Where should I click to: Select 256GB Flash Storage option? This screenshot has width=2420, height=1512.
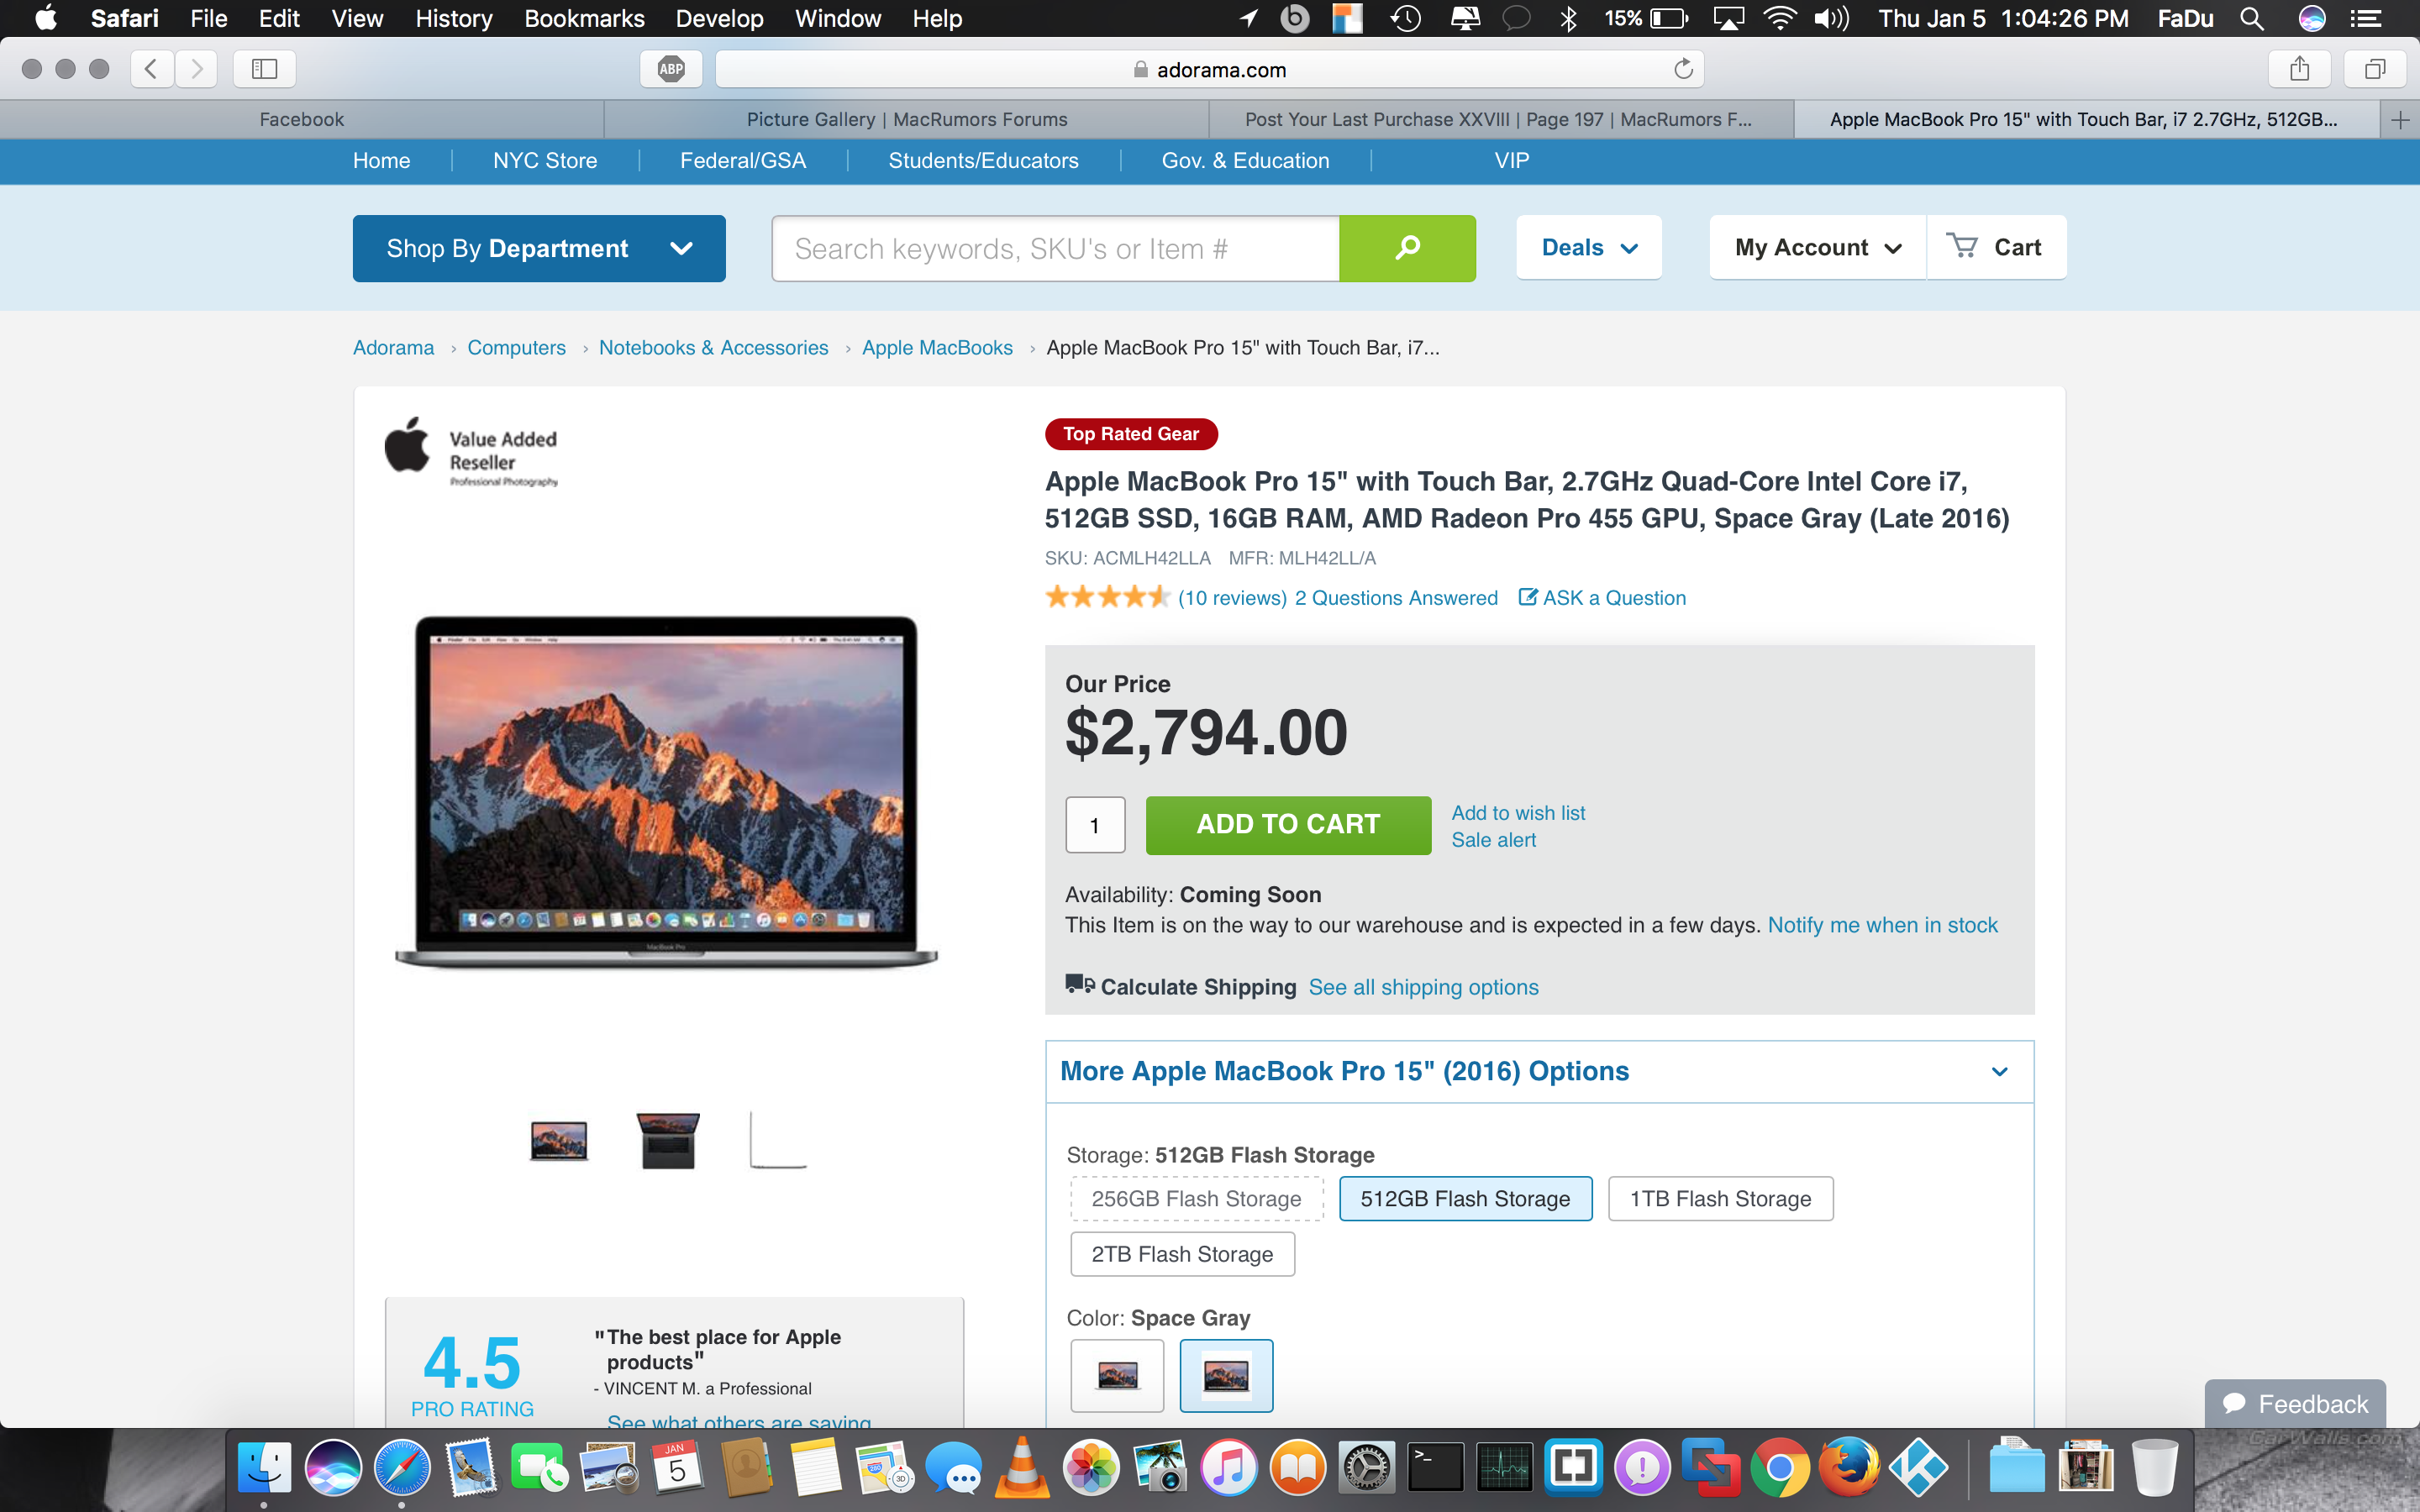1196,1199
